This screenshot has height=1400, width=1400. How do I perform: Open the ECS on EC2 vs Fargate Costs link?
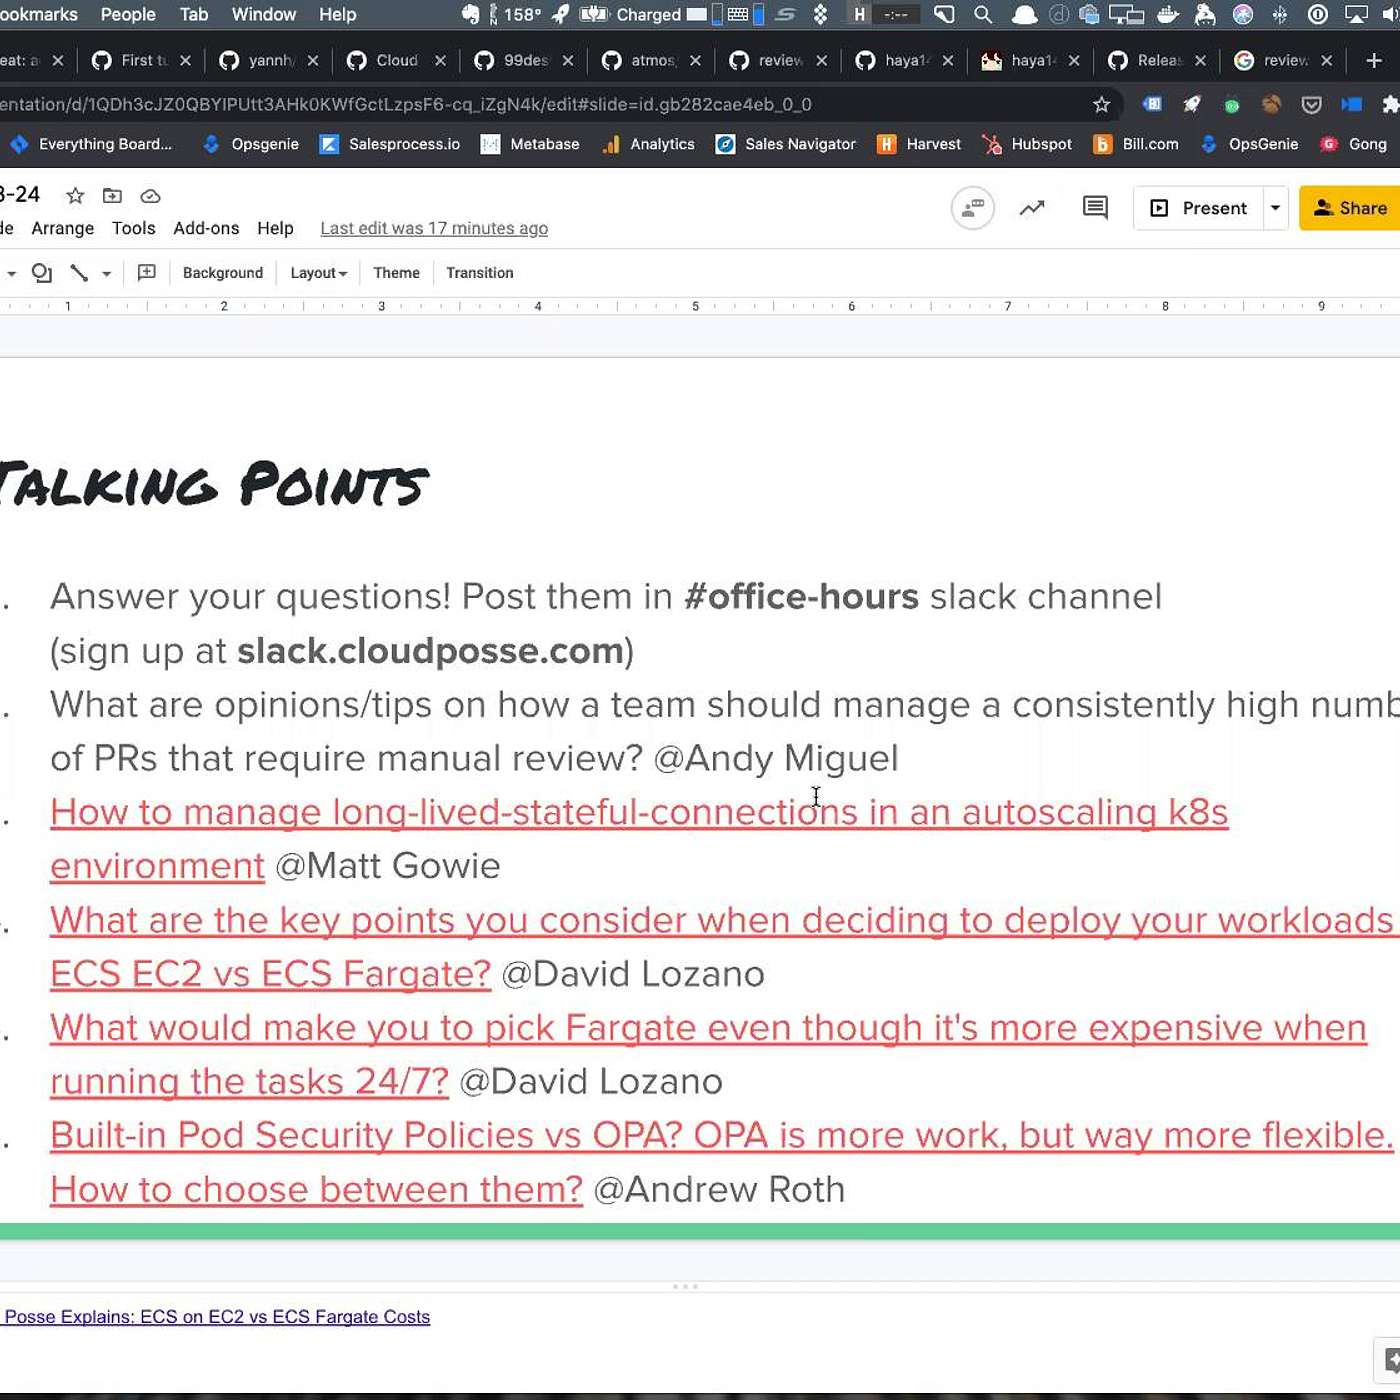click(x=217, y=1317)
